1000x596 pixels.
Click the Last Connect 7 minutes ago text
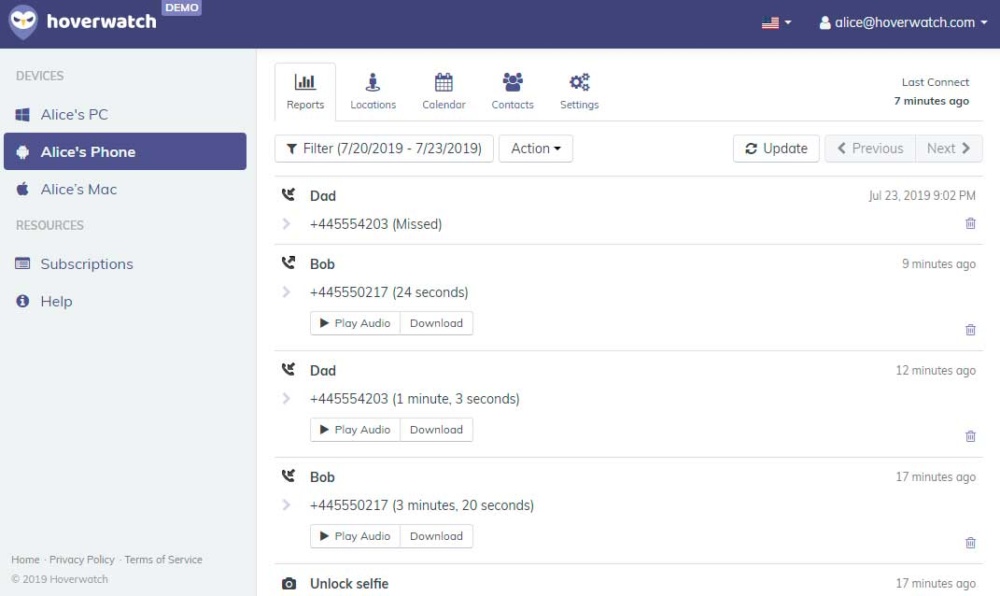[931, 92]
